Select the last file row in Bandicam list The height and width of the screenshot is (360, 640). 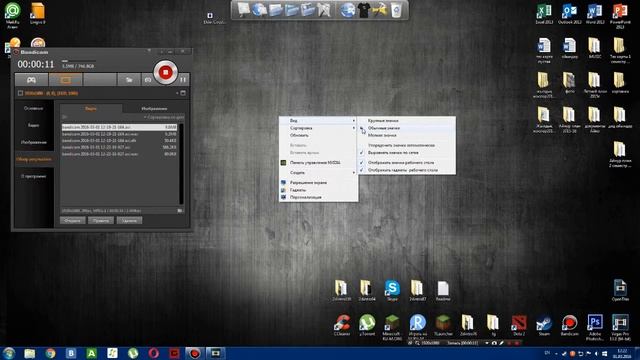(x=119, y=154)
